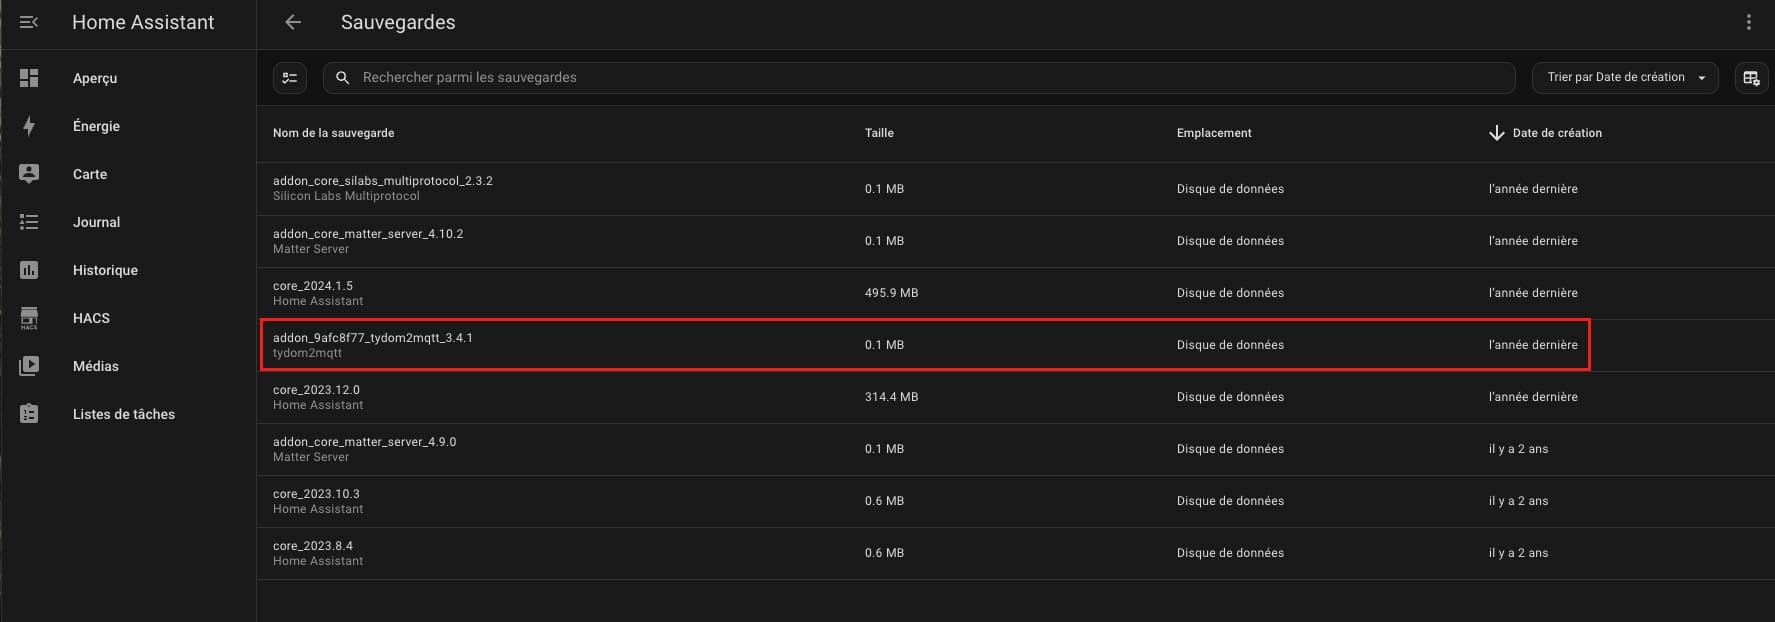Sort by Nom de la sauvegarde column
This screenshot has width=1775, height=622.
coord(333,133)
